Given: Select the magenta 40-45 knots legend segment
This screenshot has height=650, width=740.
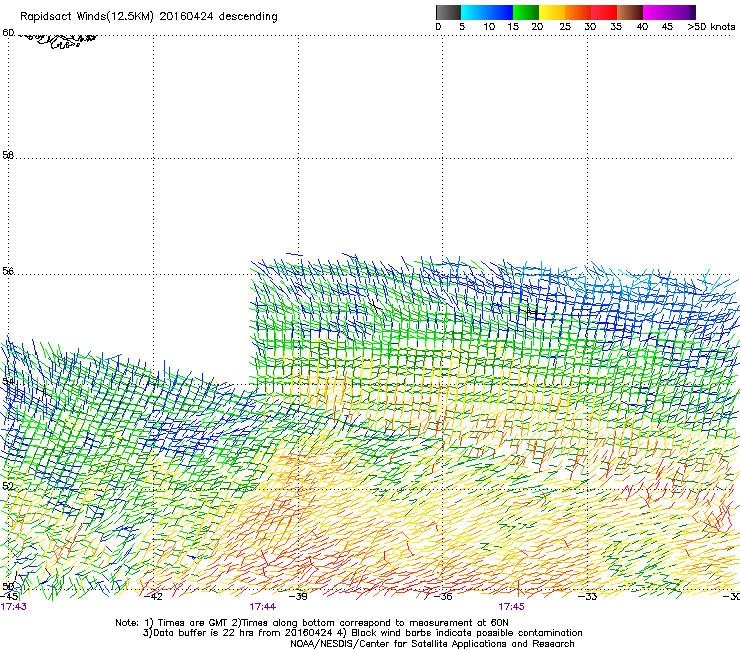Looking at the screenshot, I should click(x=656, y=12).
